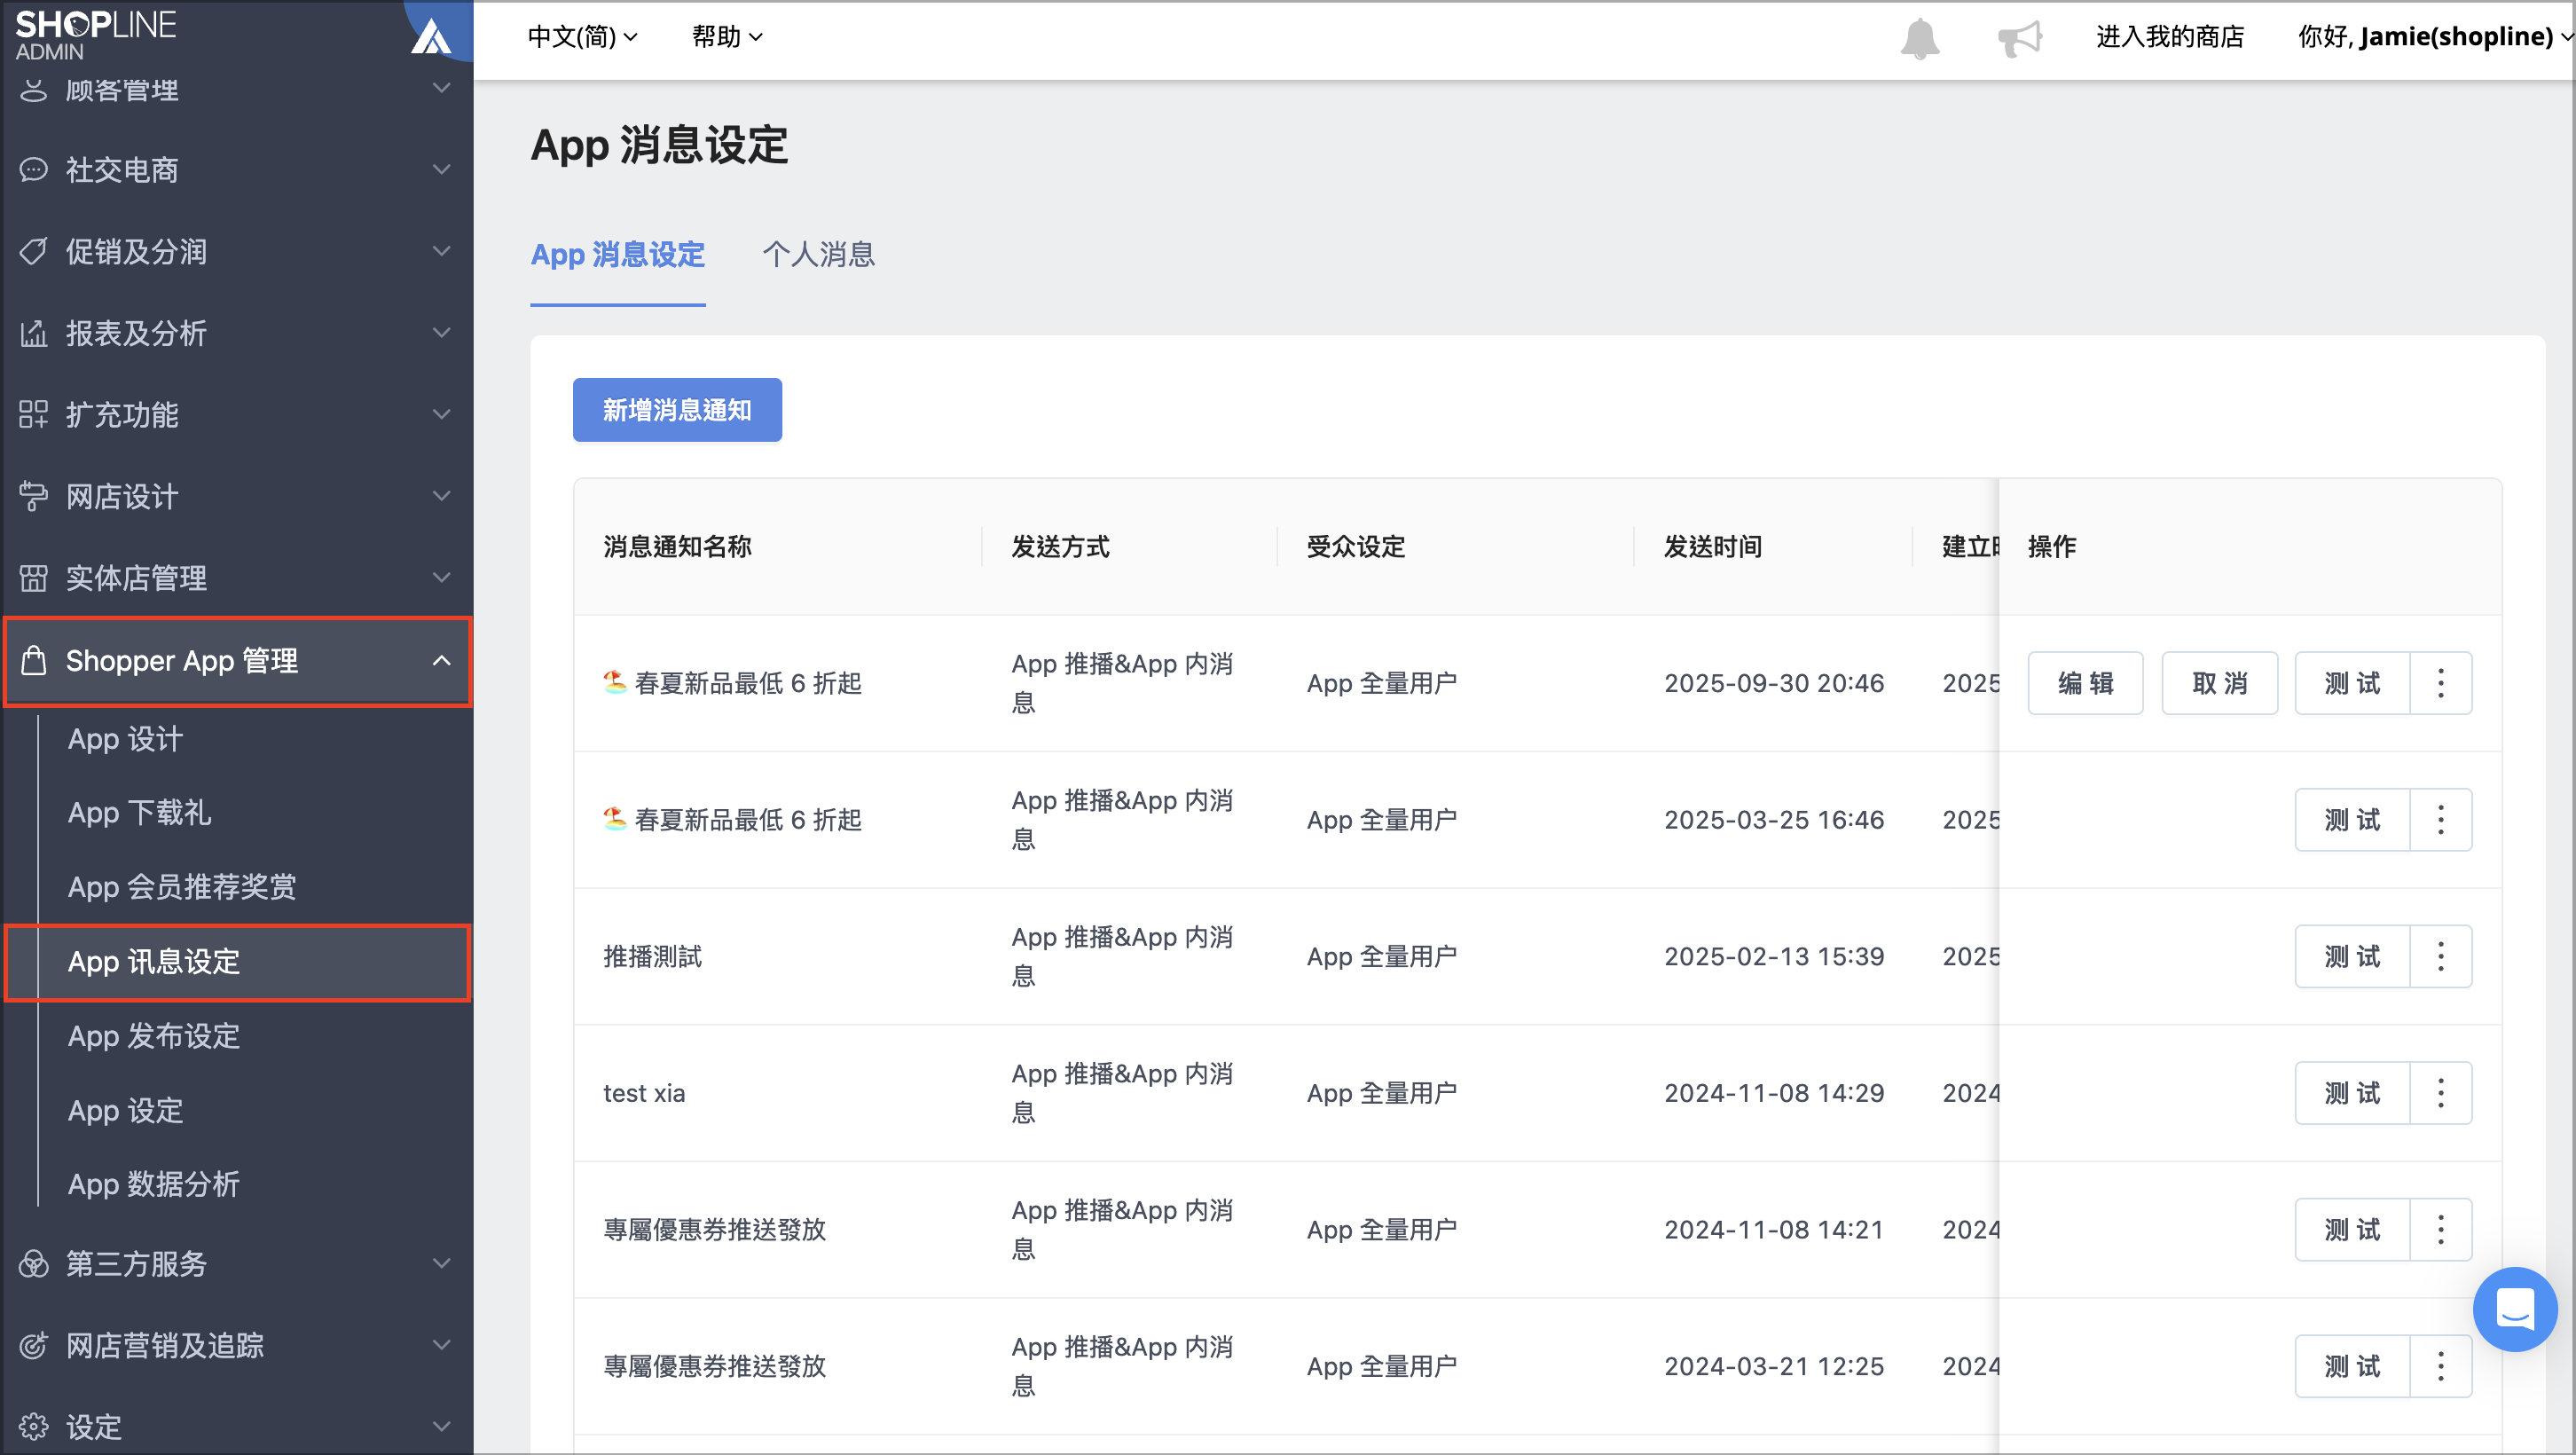This screenshot has width=2576, height=1455.
Task: Open App 设定 in the sidebar
Action: click(125, 1110)
